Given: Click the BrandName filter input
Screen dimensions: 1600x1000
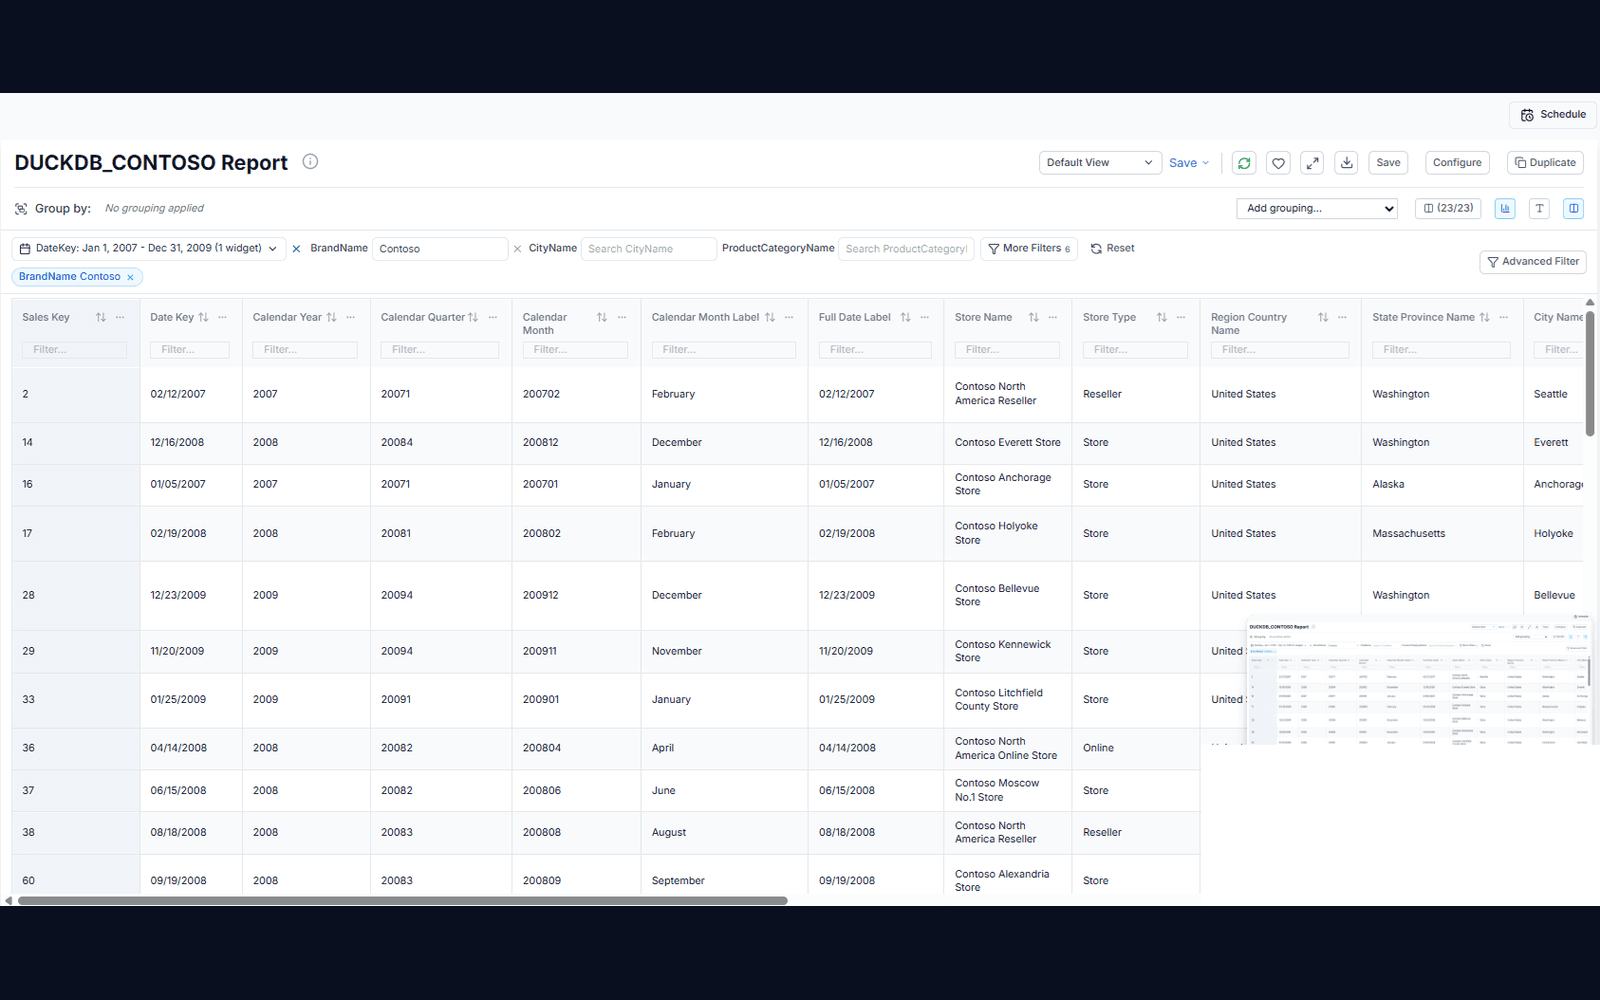Looking at the screenshot, I should click(x=440, y=249).
